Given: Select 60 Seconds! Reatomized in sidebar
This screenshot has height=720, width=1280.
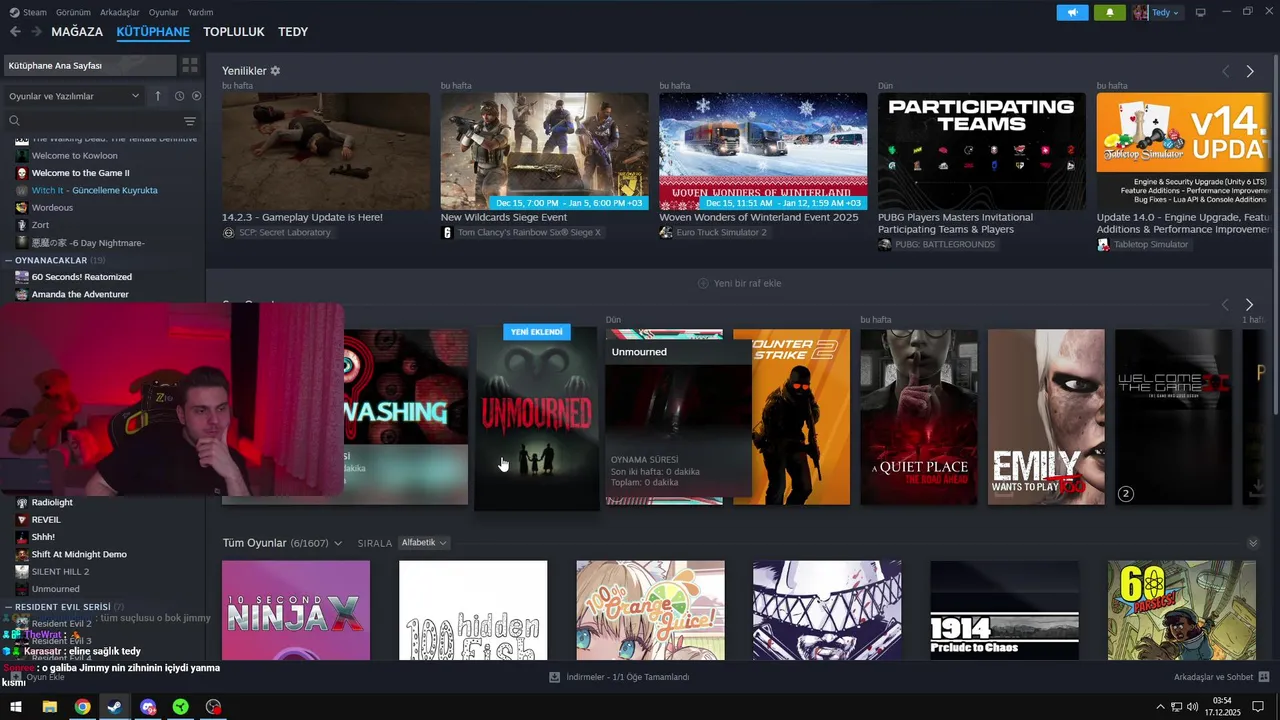Looking at the screenshot, I should pyautogui.click(x=81, y=277).
